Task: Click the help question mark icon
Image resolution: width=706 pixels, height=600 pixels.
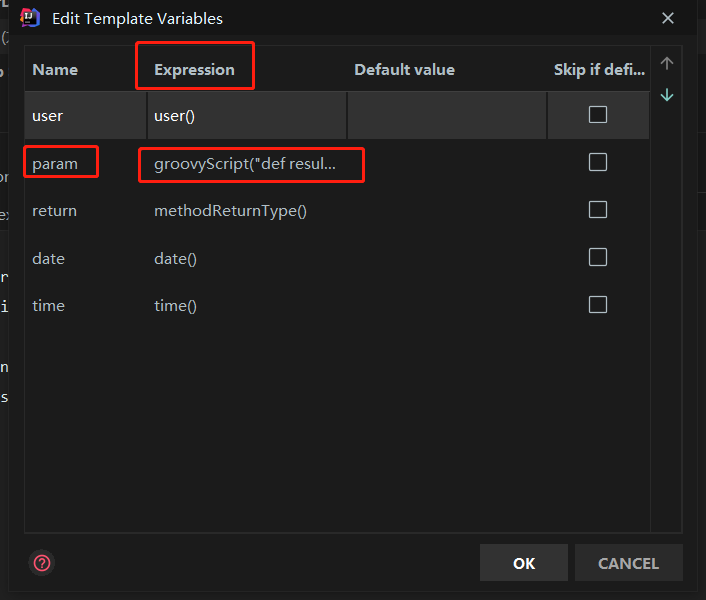Action: (x=42, y=563)
